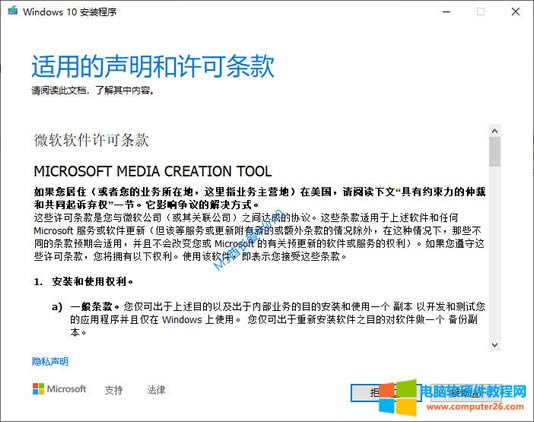Click the license text scrollbar thumb
The width and height of the screenshot is (534, 422).
[x=495, y=152]
